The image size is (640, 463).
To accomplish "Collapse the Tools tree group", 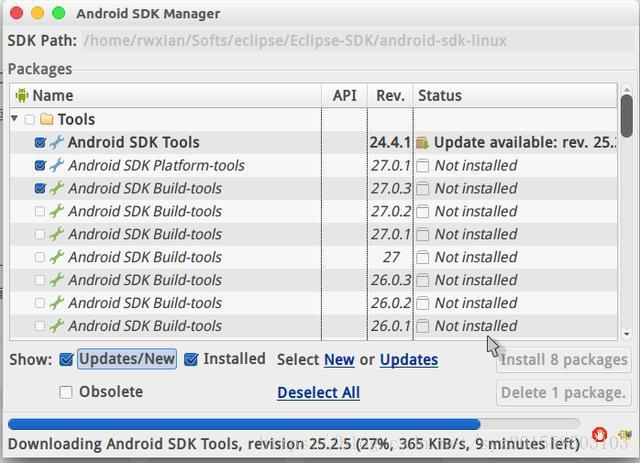I will point(15,119).
